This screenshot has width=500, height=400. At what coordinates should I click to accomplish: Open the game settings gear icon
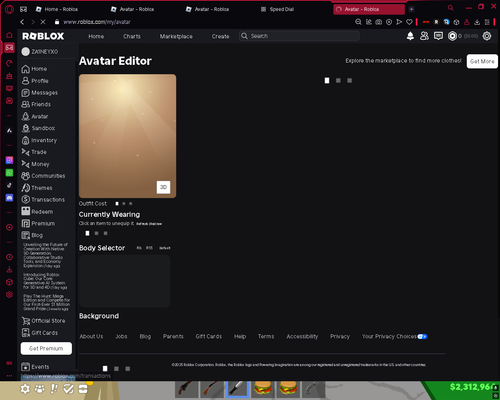pyautogui.click(x=25, y=389)
